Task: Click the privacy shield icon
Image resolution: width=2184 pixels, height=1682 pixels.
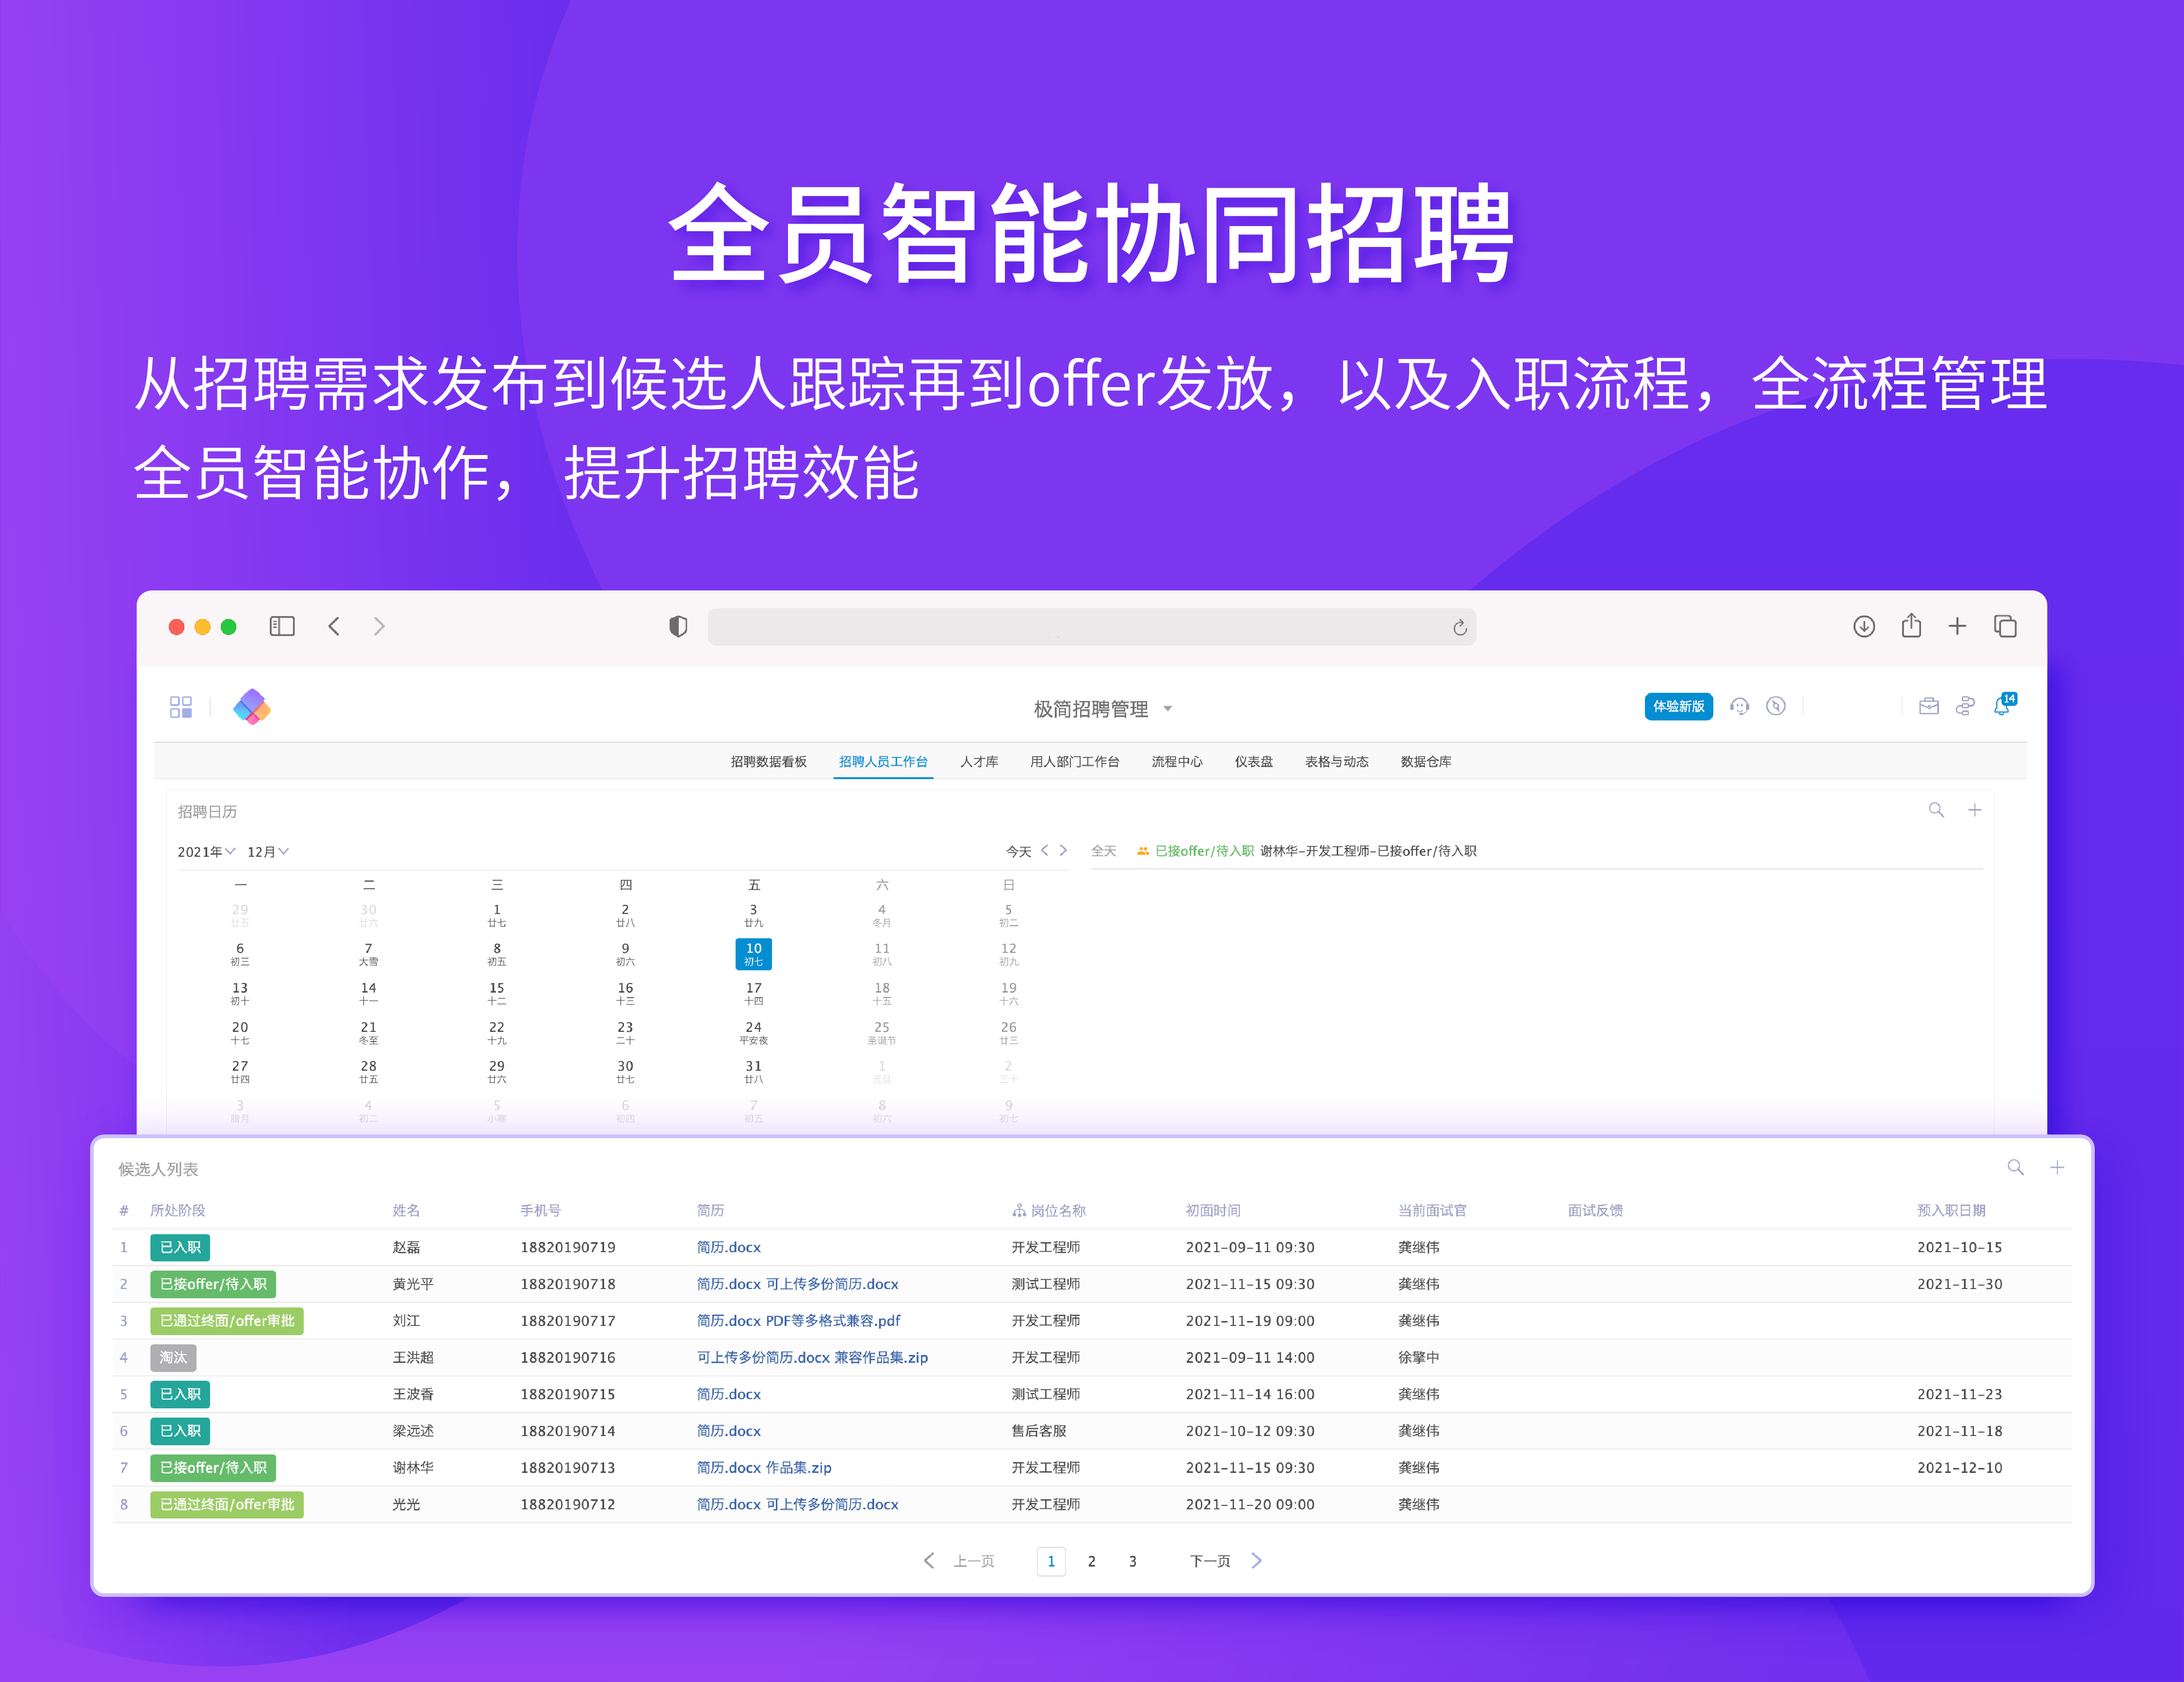Action: (x=678, y=626)
